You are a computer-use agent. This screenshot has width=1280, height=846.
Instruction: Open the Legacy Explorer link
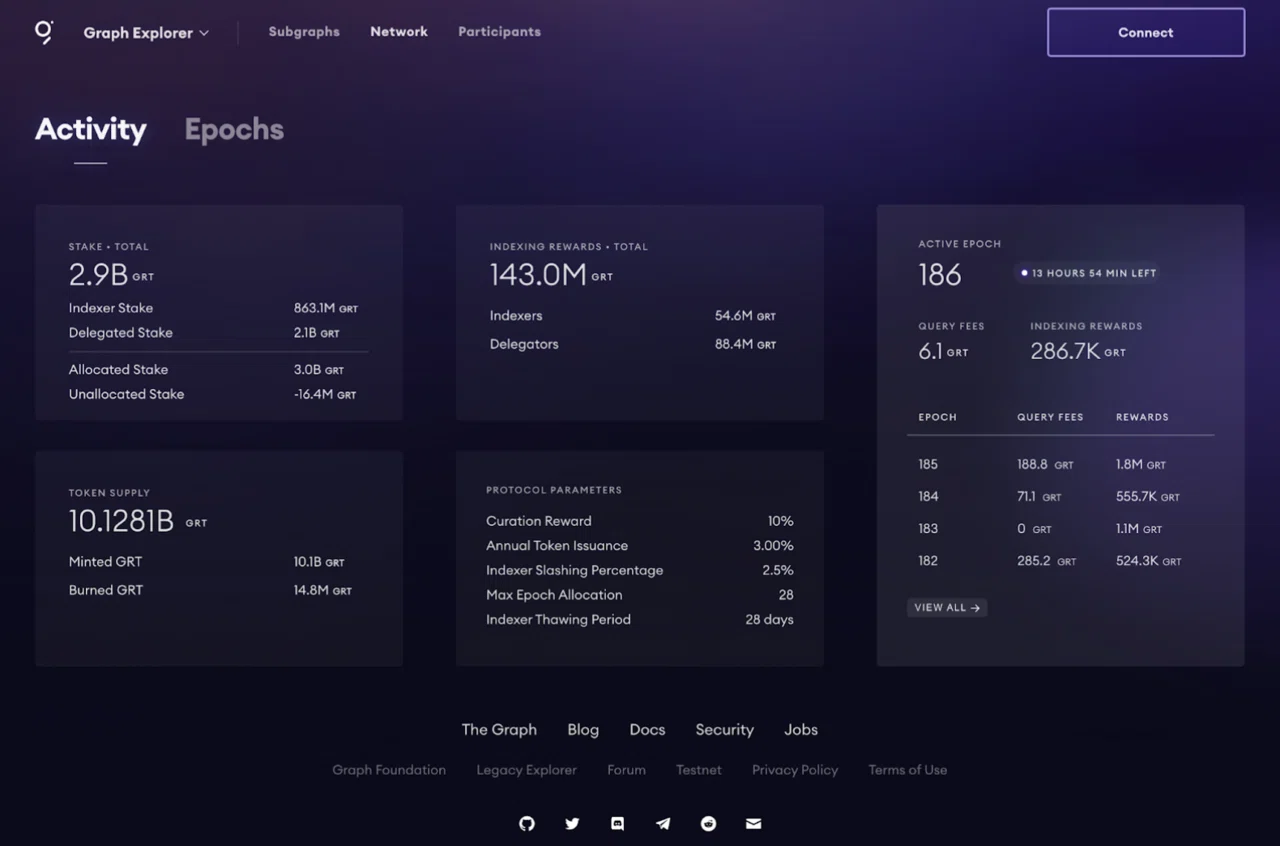pyautogui.click(x=527, y=770)
